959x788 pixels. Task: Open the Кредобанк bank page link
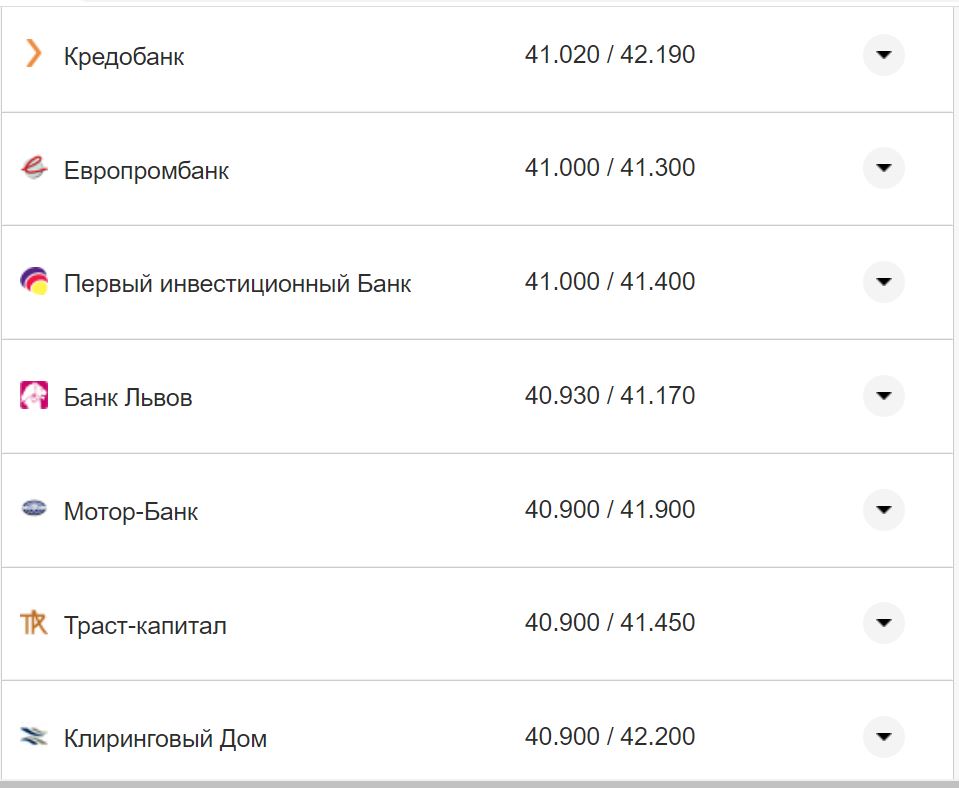[123, 56]
